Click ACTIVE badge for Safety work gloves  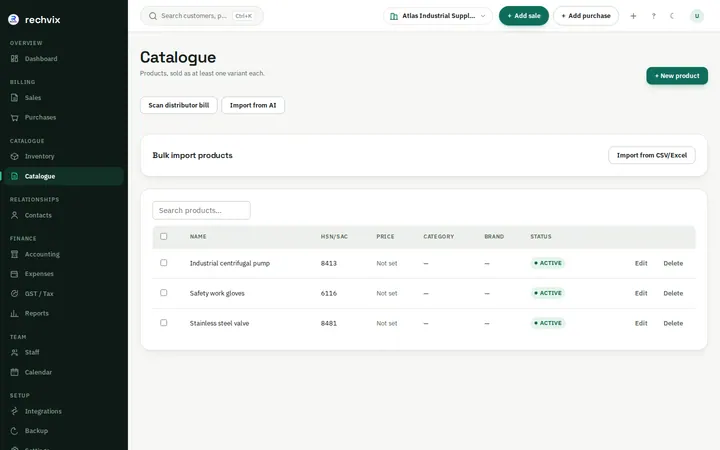548,293
